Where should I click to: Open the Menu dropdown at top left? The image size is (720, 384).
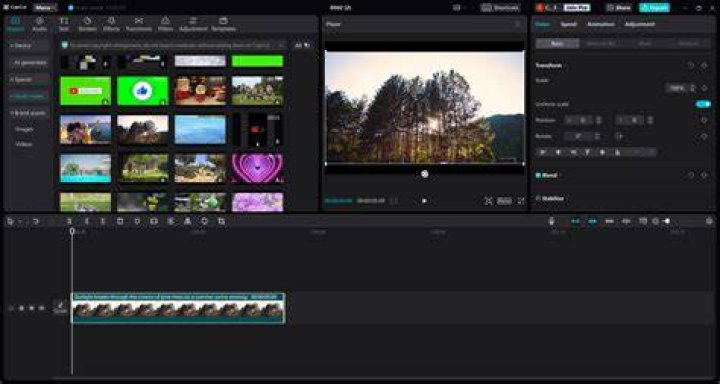click(x=45, y=8)
